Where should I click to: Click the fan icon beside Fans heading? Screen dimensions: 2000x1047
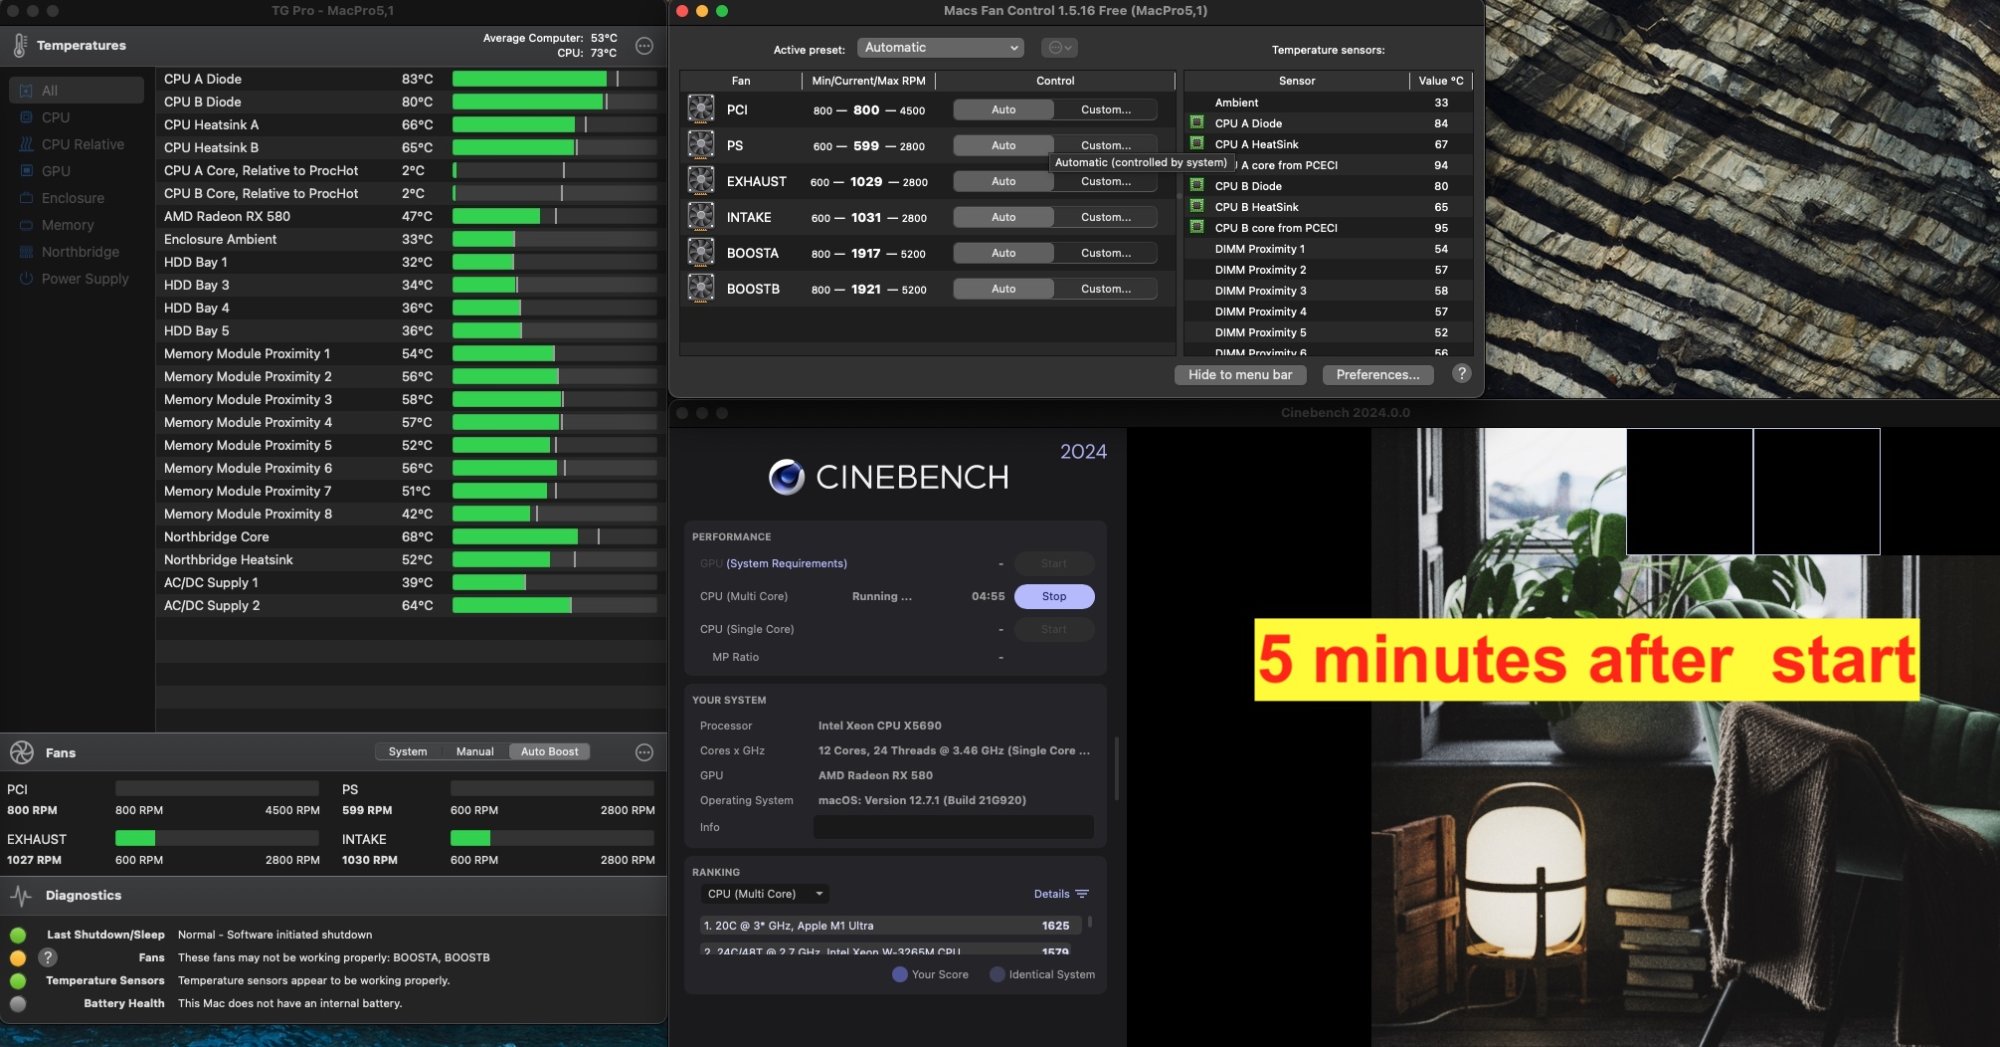coord(21,752)
